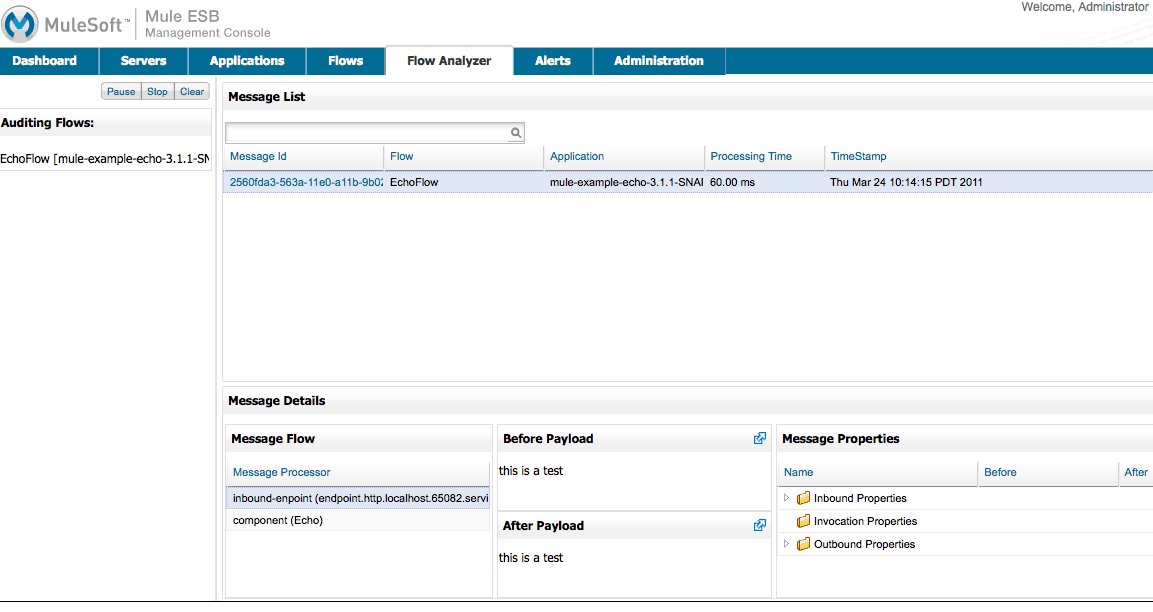Click the After Payload text 'this is a test'
Screen dimensions: 1153x612
click(x=531, y=558)
